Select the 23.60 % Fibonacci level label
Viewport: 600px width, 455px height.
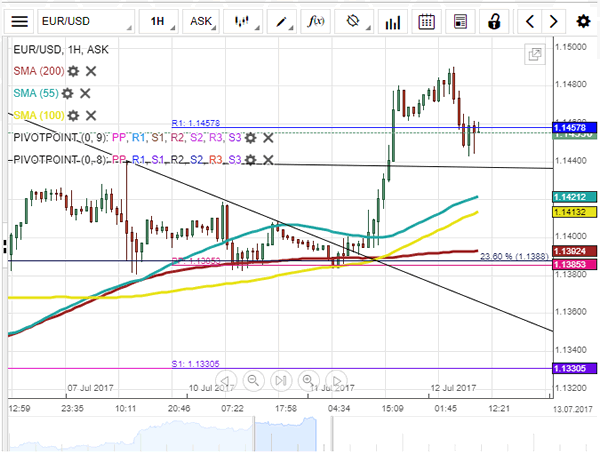(x=515, y=256)
